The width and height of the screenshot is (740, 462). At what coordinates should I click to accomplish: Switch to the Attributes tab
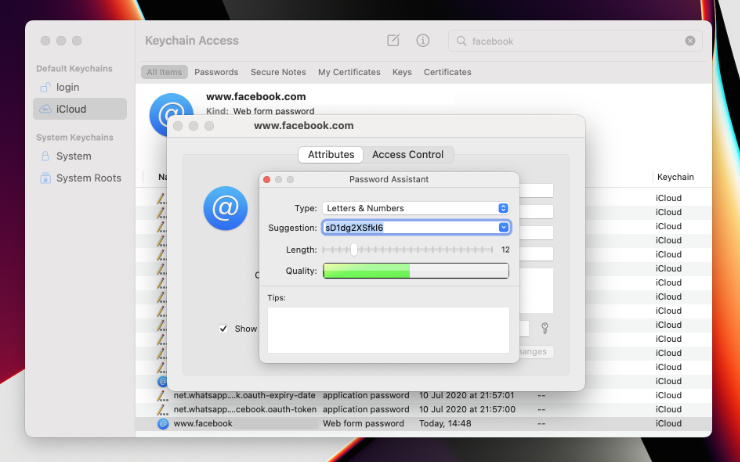[x=331, y=154]
